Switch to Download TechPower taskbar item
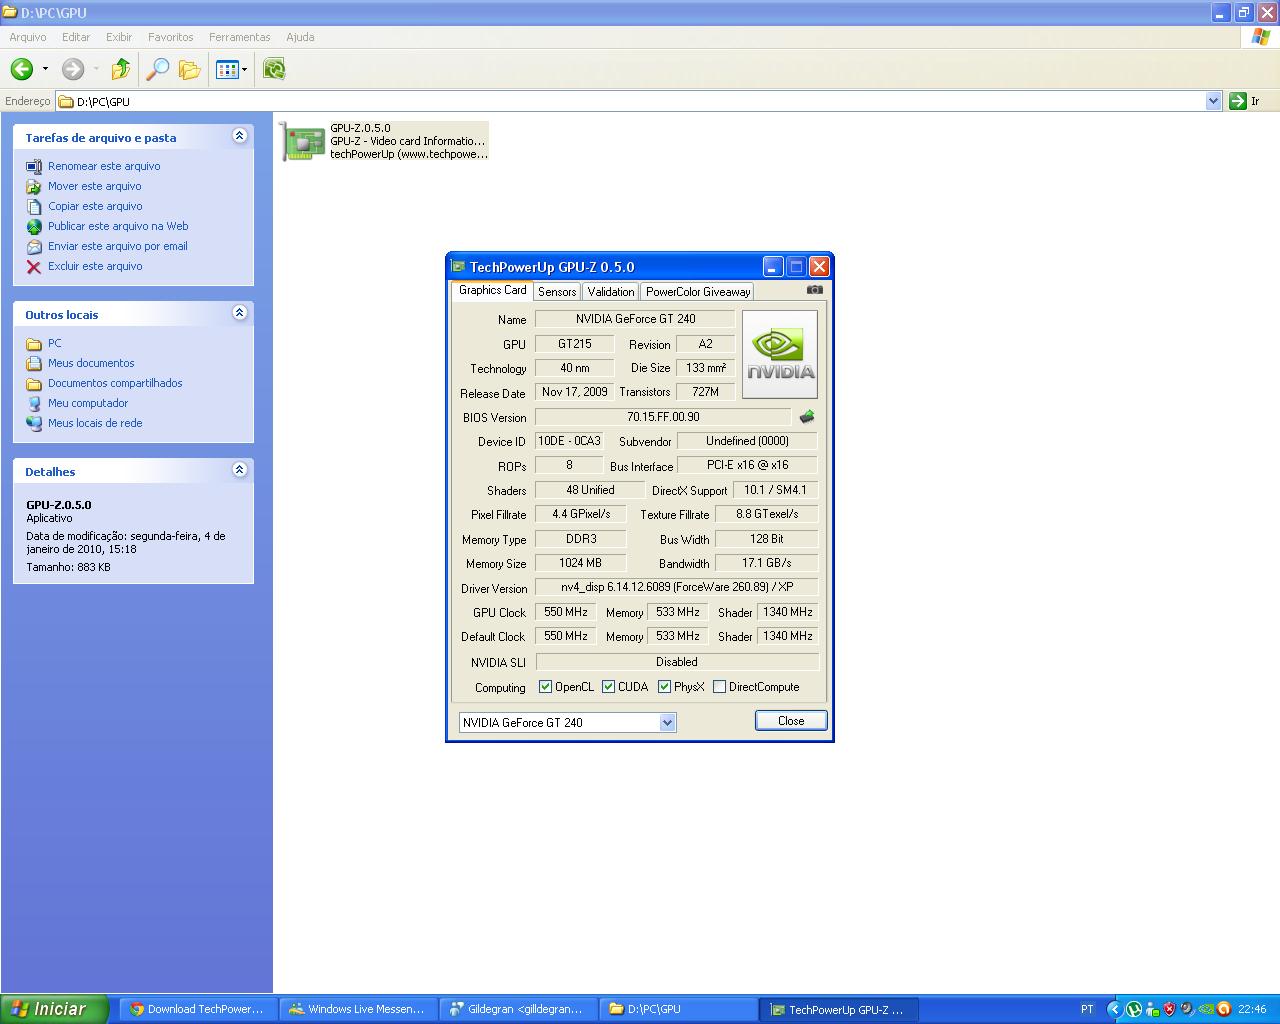1280x1024 pixels. pyautogui.click(x=197, y=1009)
